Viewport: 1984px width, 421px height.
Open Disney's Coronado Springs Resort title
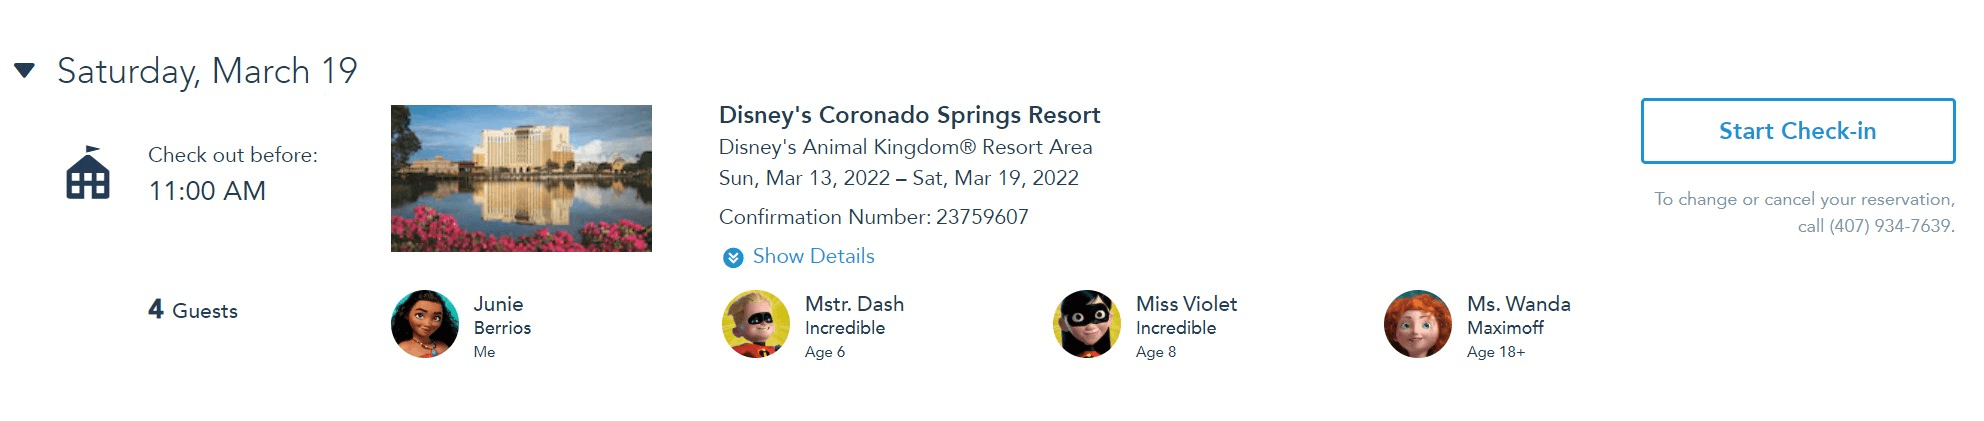click(909, 115)
